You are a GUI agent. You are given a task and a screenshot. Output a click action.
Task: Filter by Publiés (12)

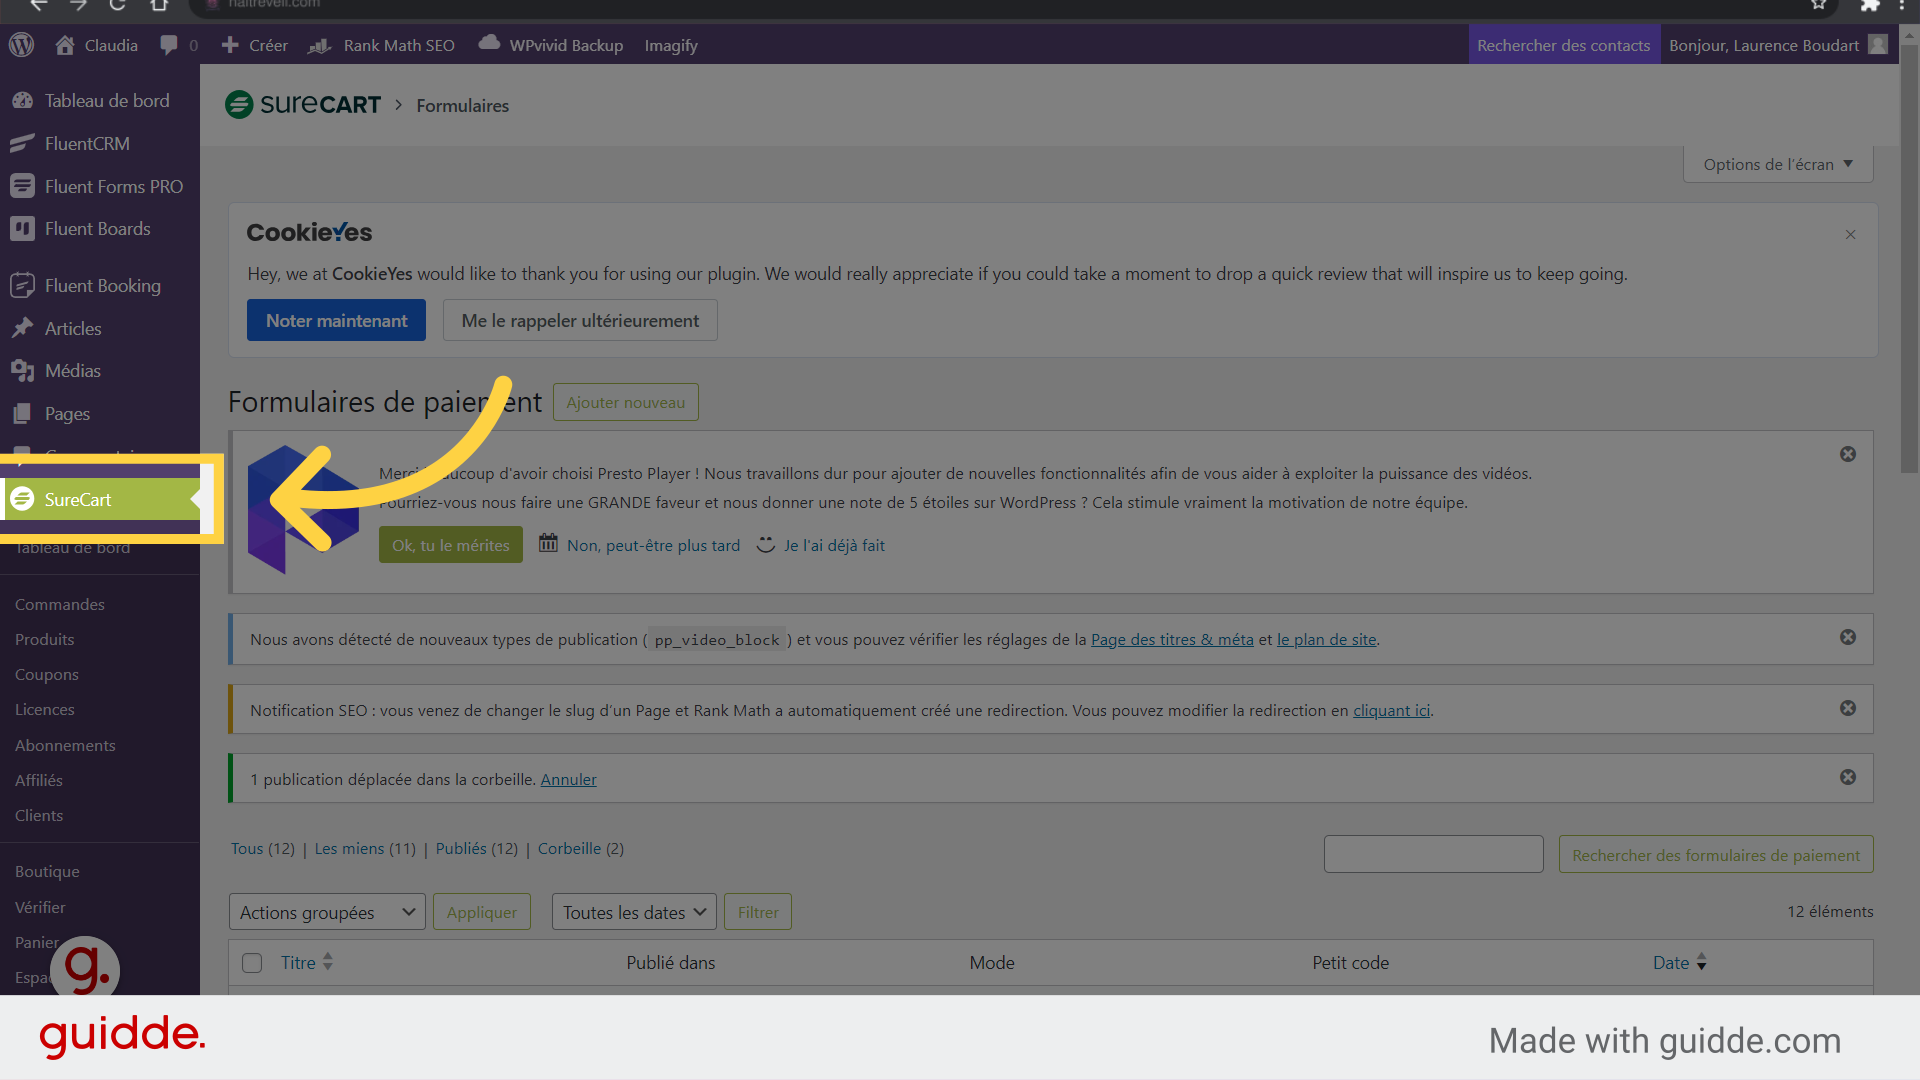[x=477, y=848]
